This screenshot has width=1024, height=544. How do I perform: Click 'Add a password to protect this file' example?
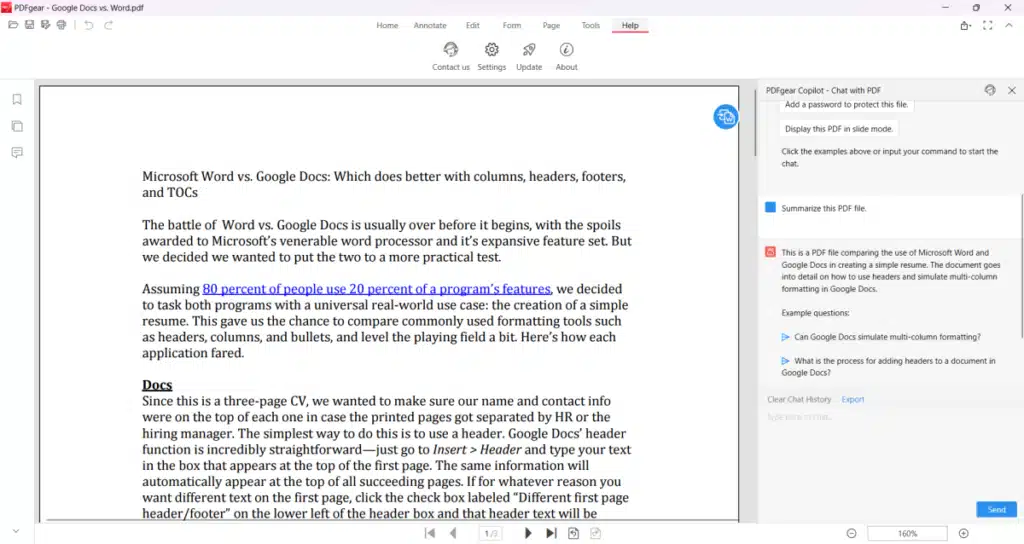846,105
